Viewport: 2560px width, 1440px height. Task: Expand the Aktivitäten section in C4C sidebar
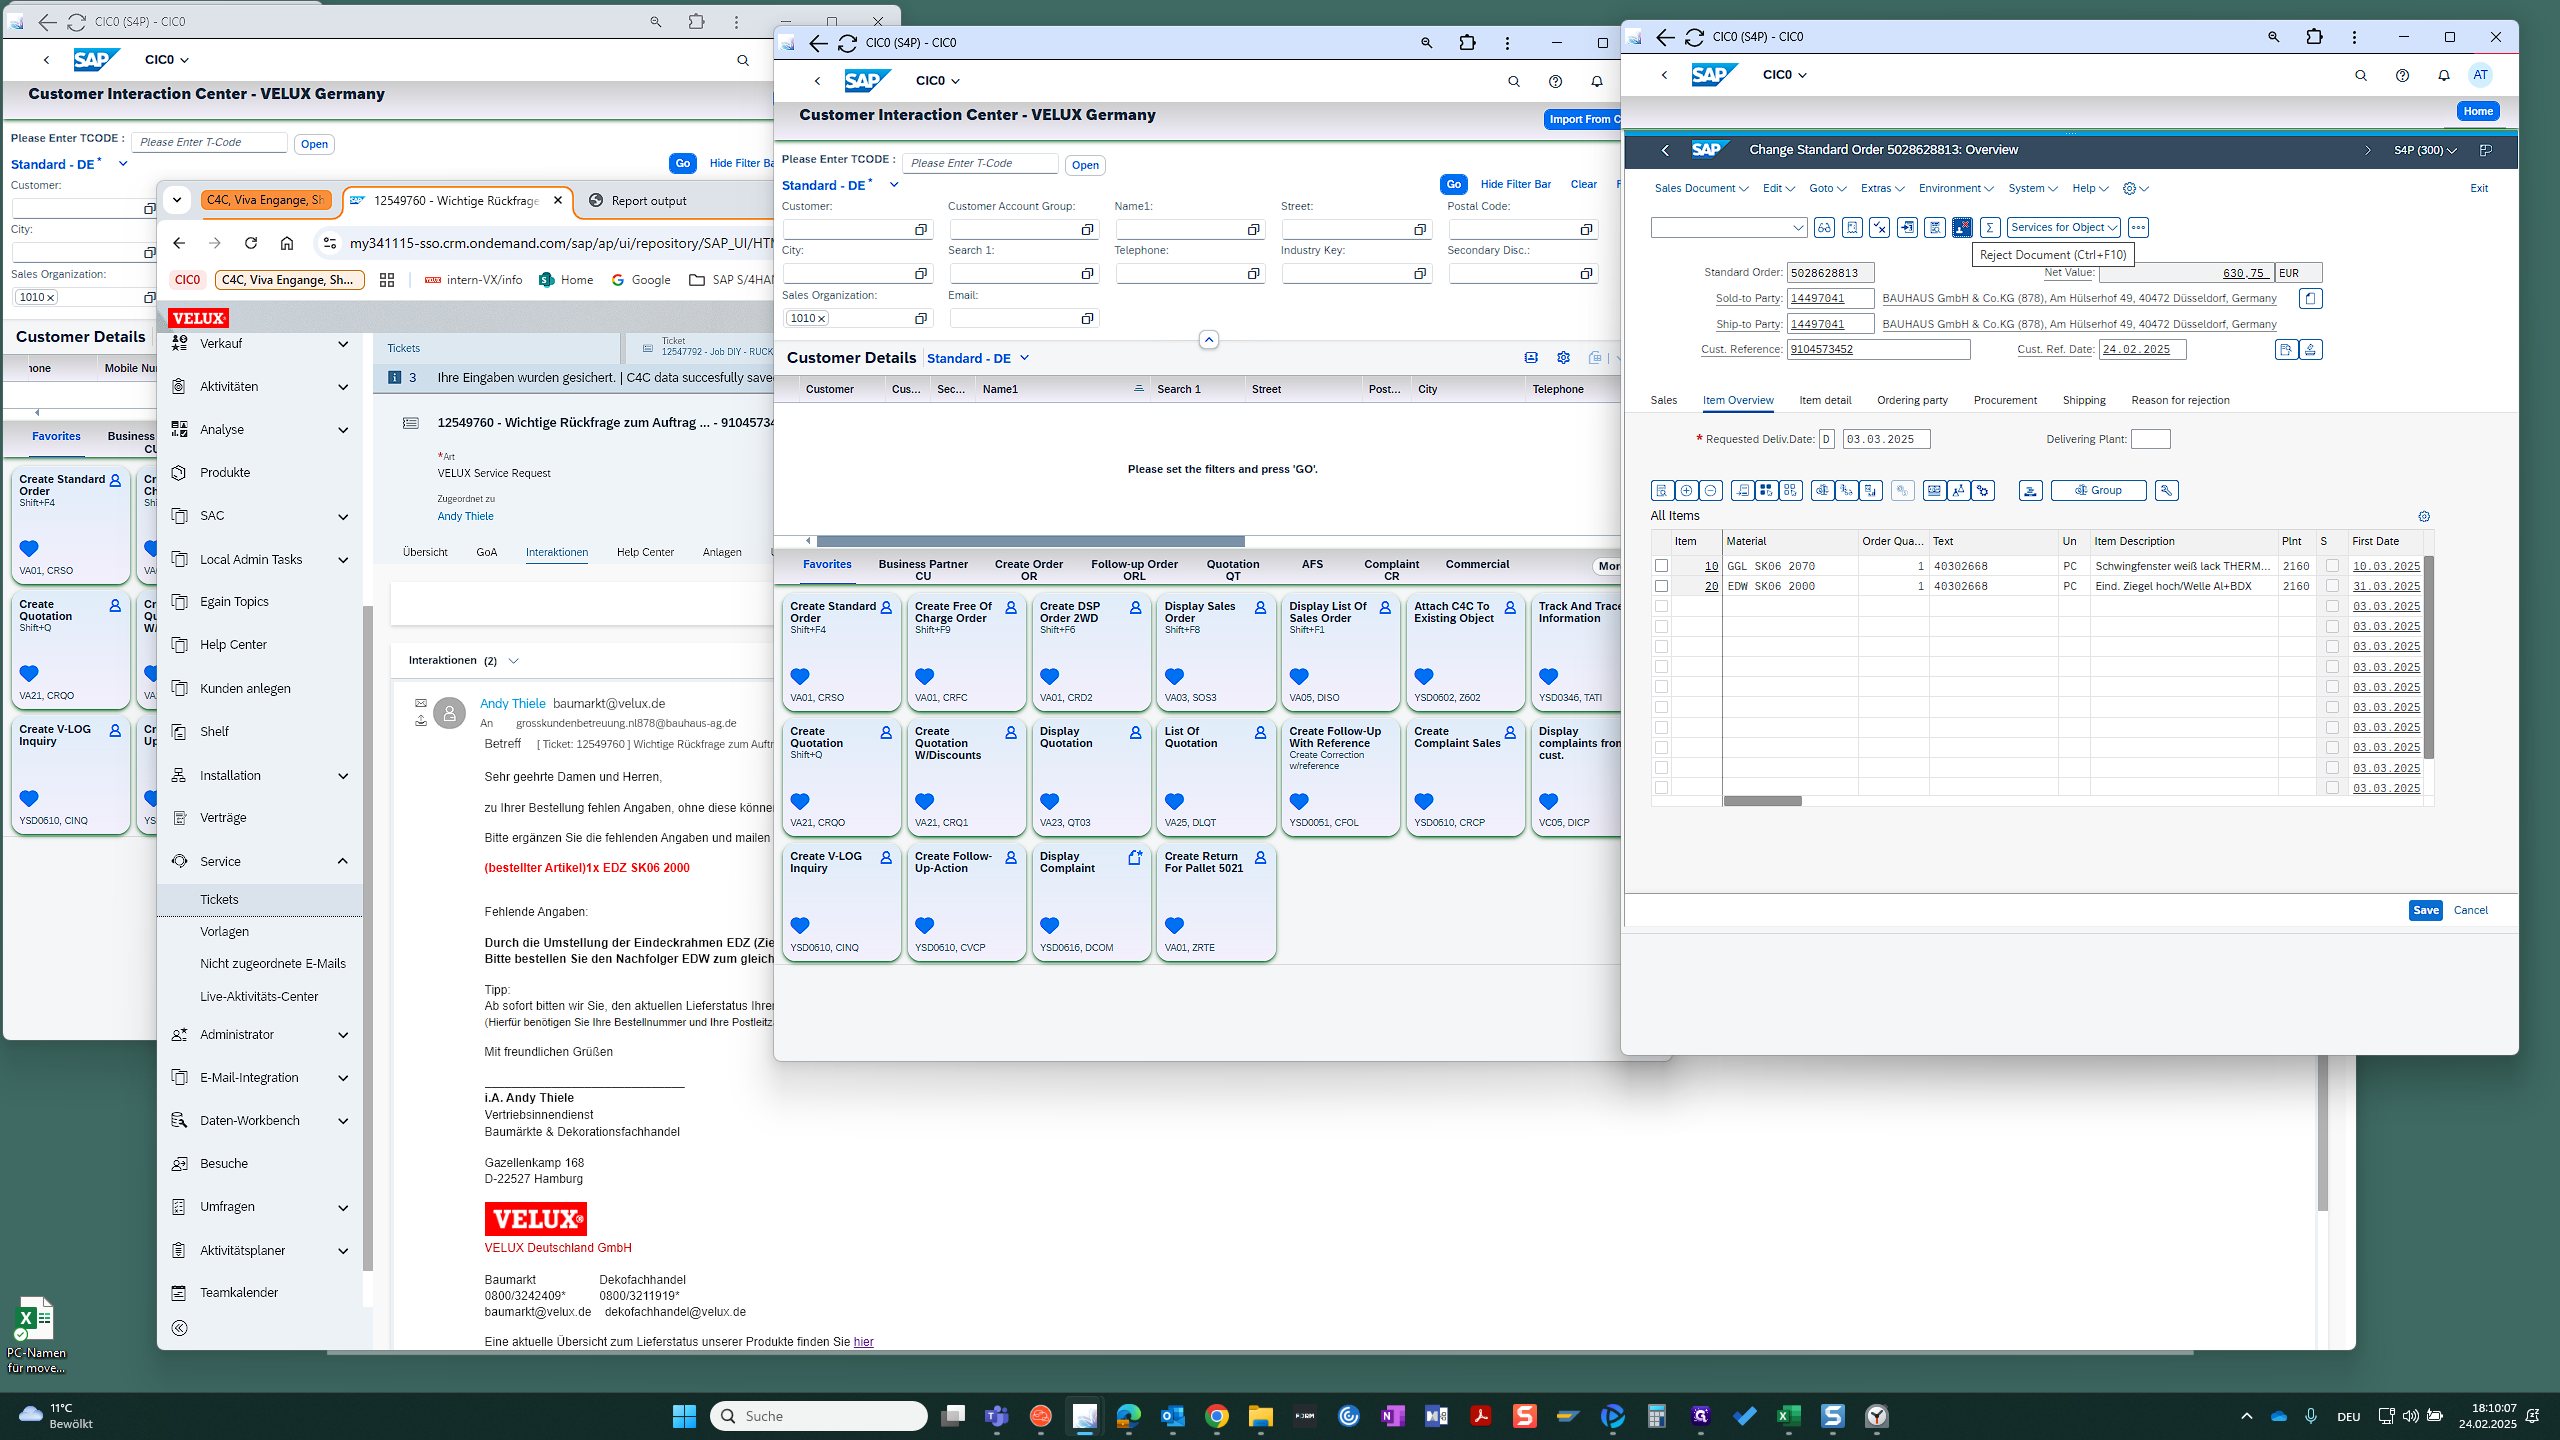pyautogui.click(x=343, y=387)
